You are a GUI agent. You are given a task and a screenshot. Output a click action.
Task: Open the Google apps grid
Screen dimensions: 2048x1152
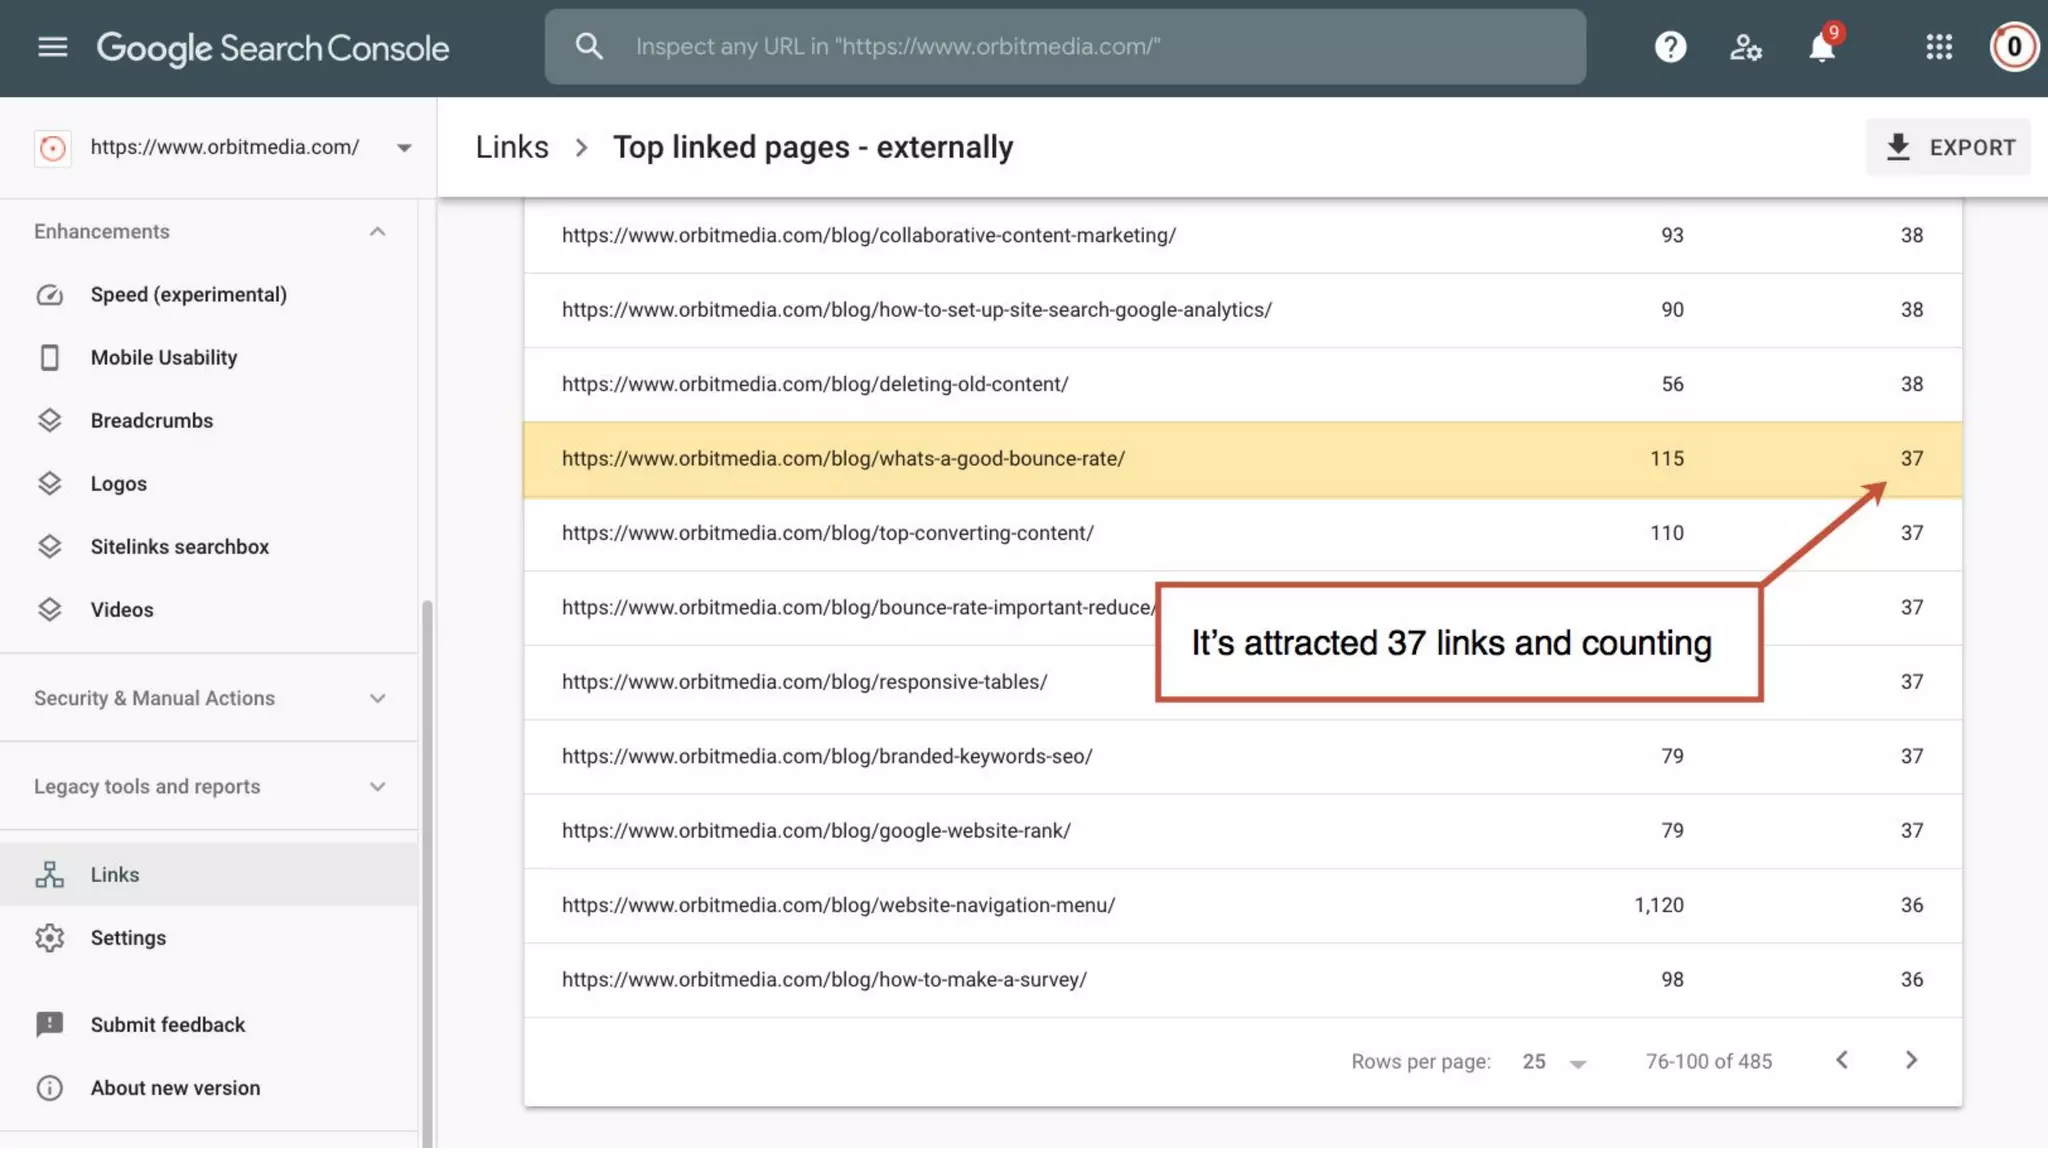(1939, 47)
